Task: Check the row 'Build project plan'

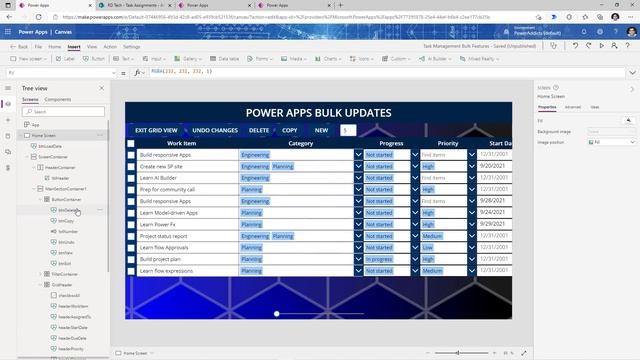Action: [131, 259]
